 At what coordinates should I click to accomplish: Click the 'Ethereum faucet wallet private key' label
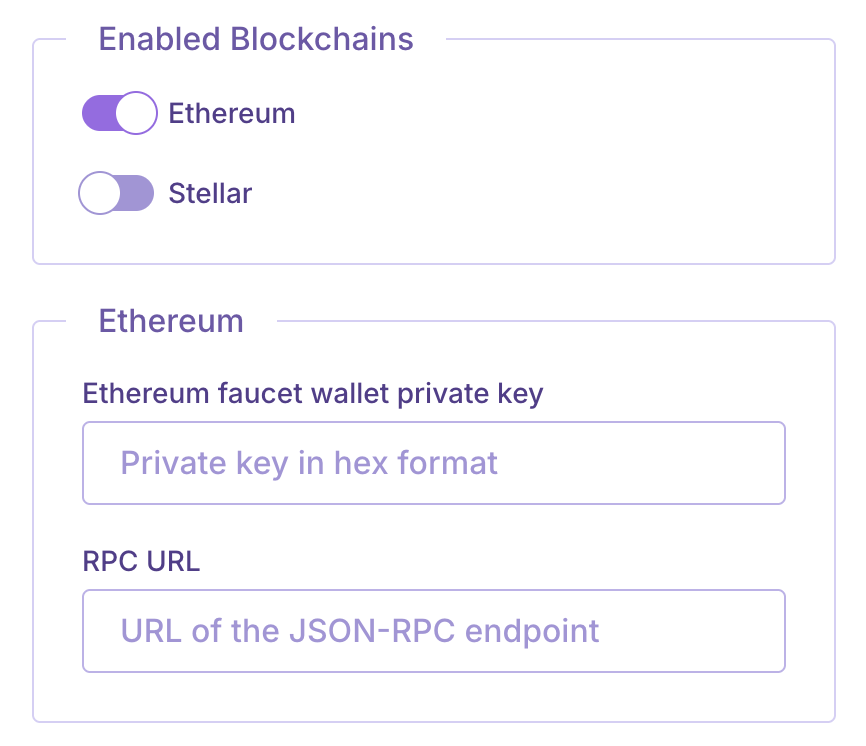312,393
